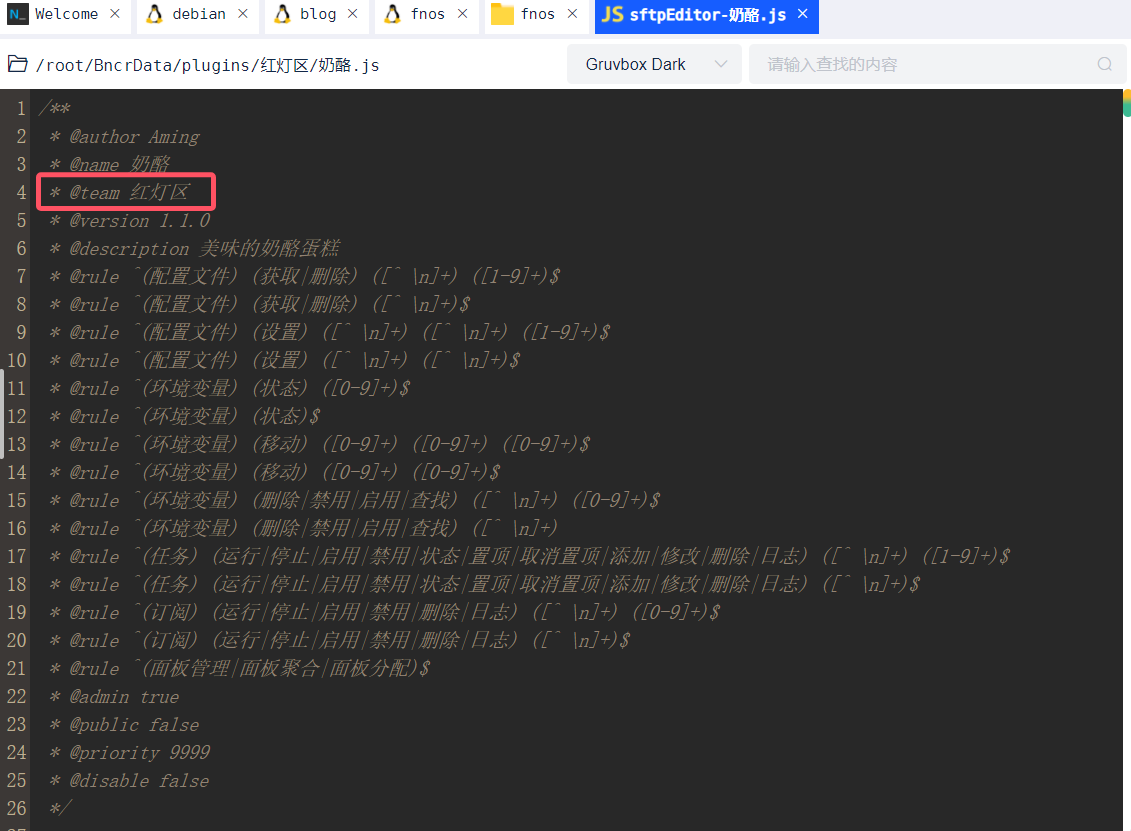Select the sftpEditor-奶酪.js tab
The width and height of the screenshot is (1131, 831).
[x=706, y=14]
